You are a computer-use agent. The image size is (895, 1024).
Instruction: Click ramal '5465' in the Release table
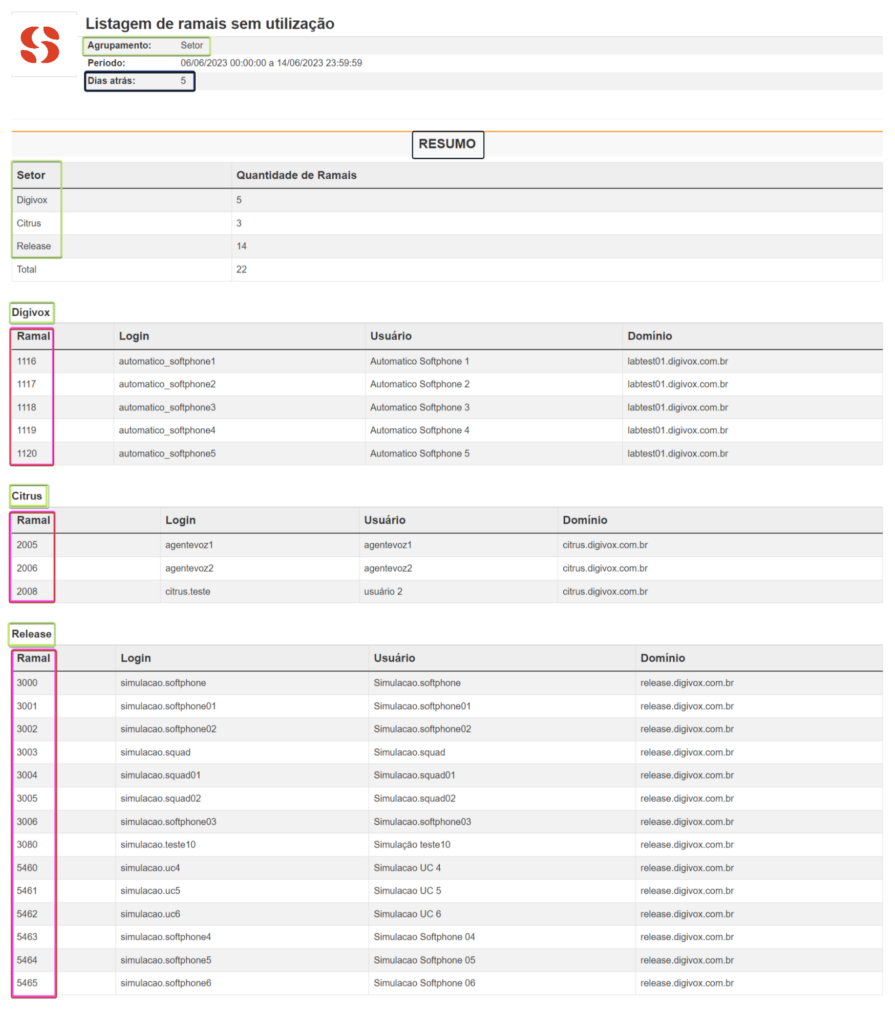[27, 983]
